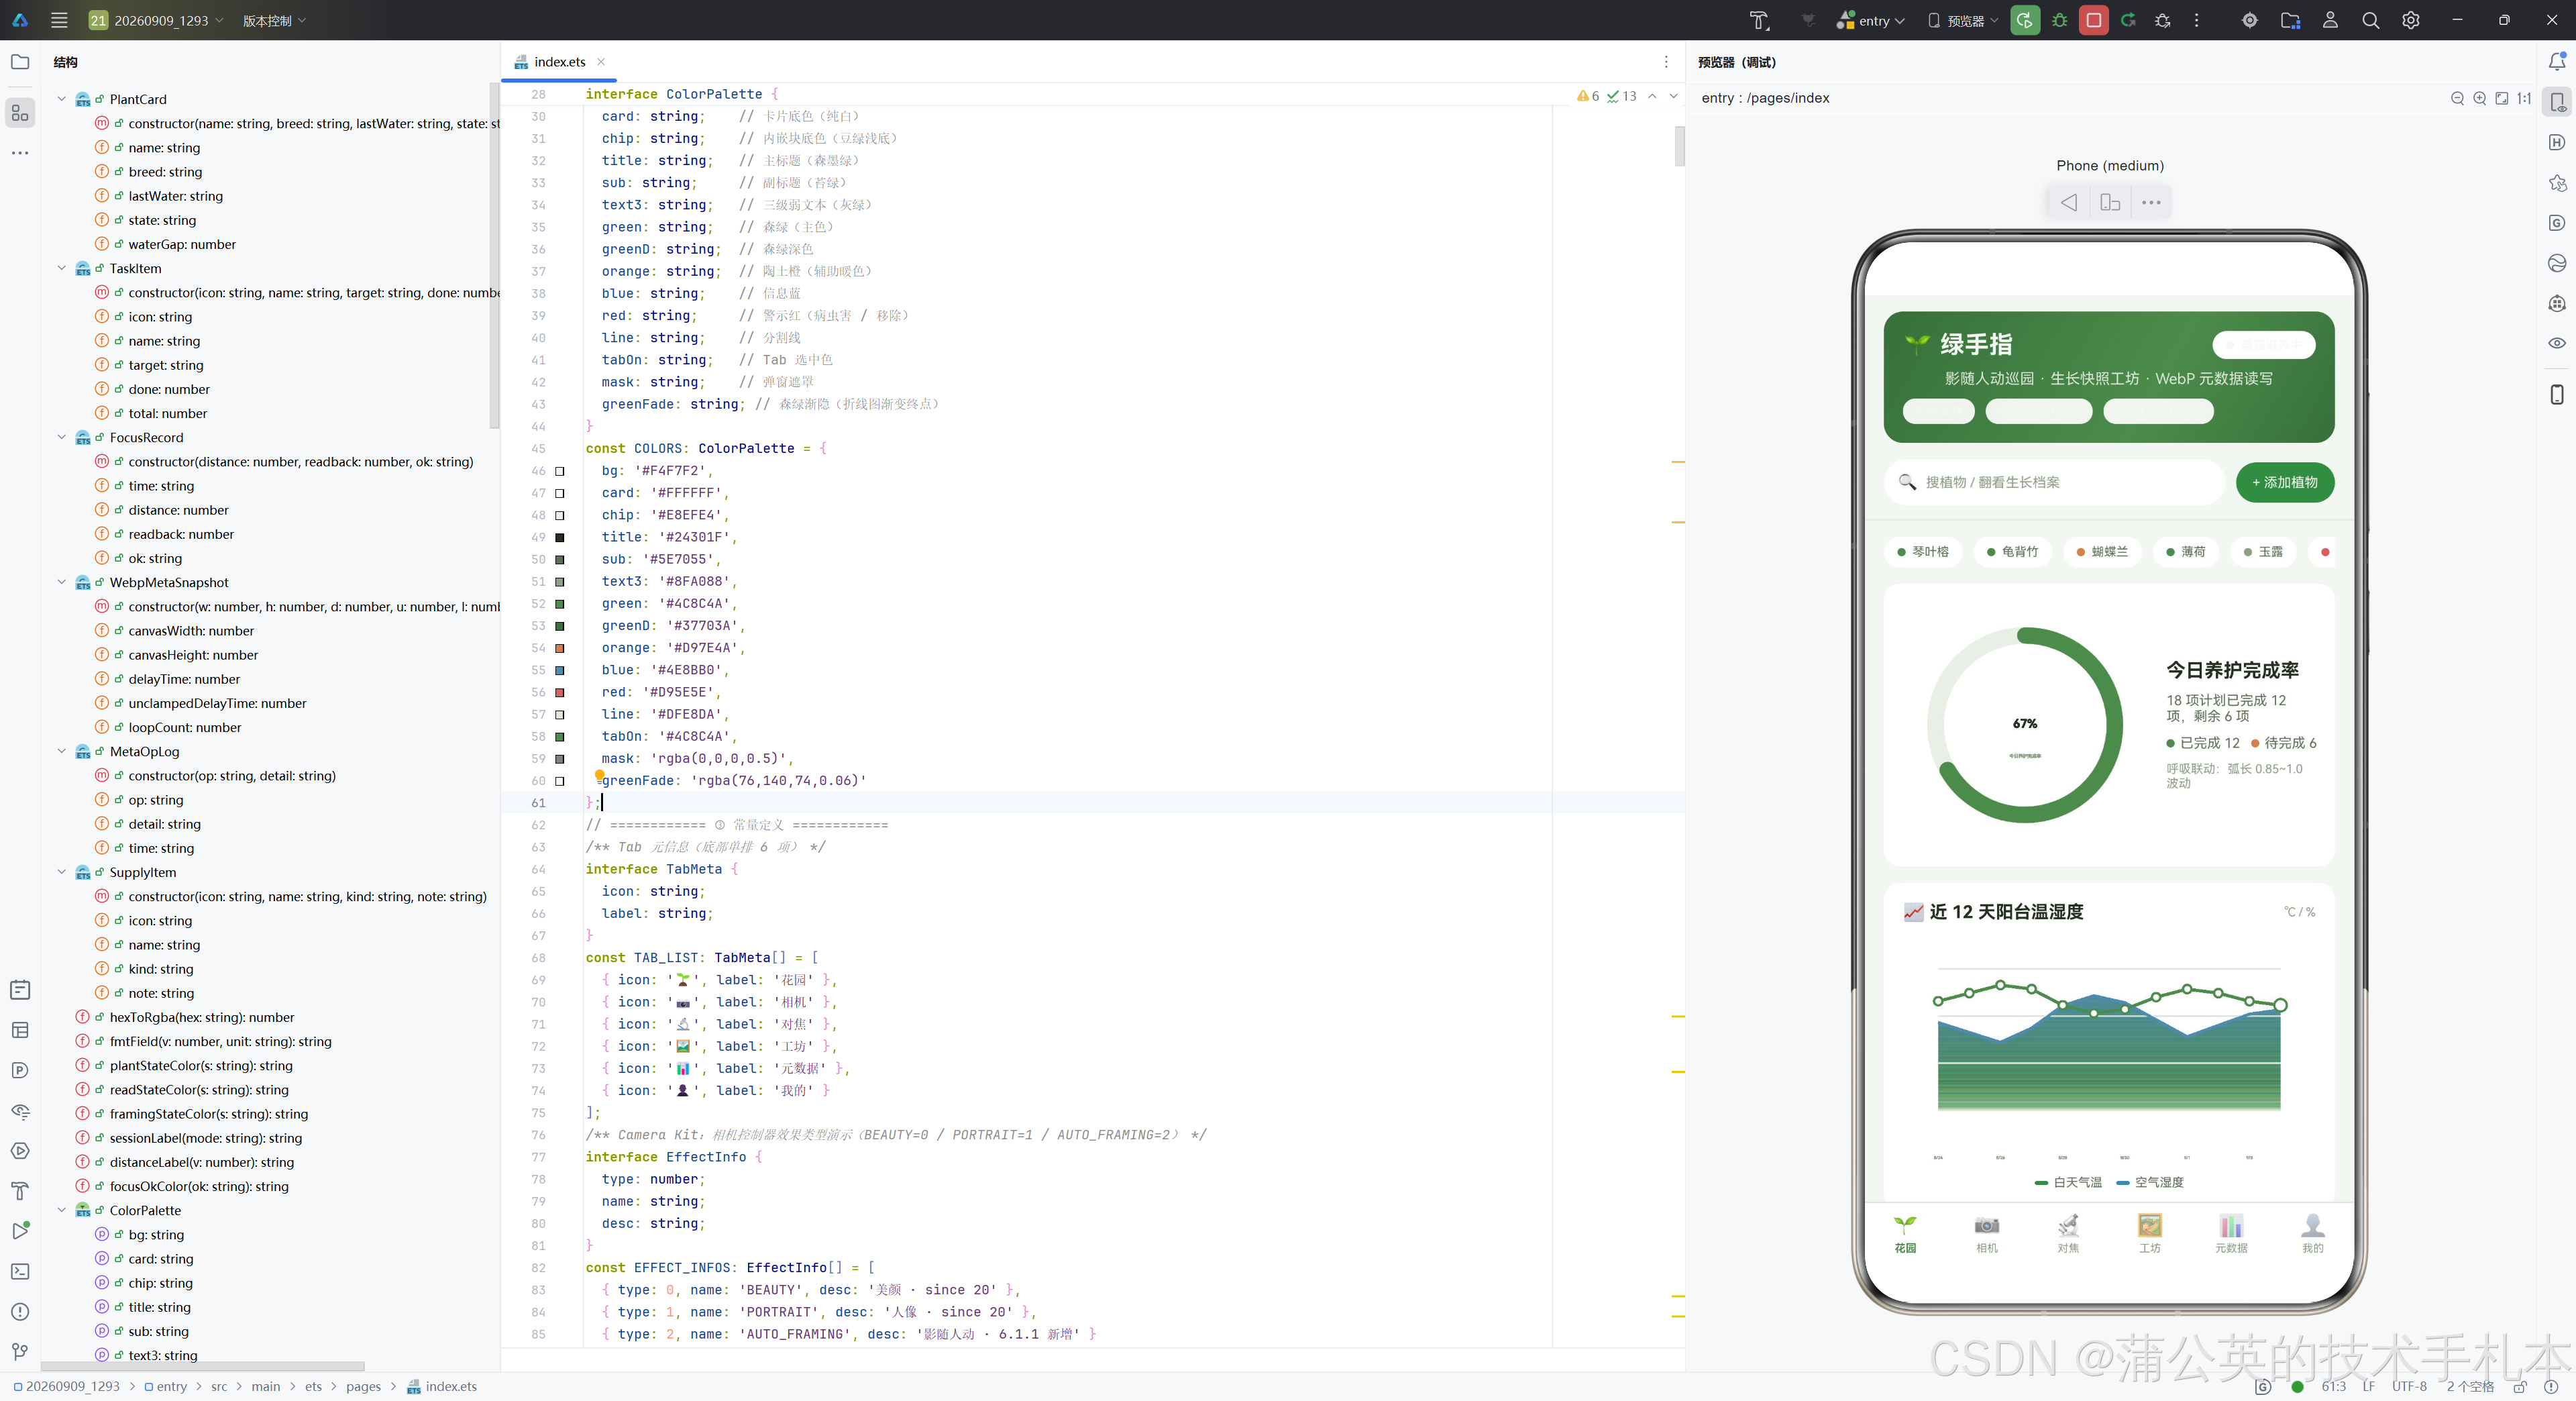2576x1401 pixels.
Task: Open the entry run configuration dropdown
Action: [x=1871, y=20]
